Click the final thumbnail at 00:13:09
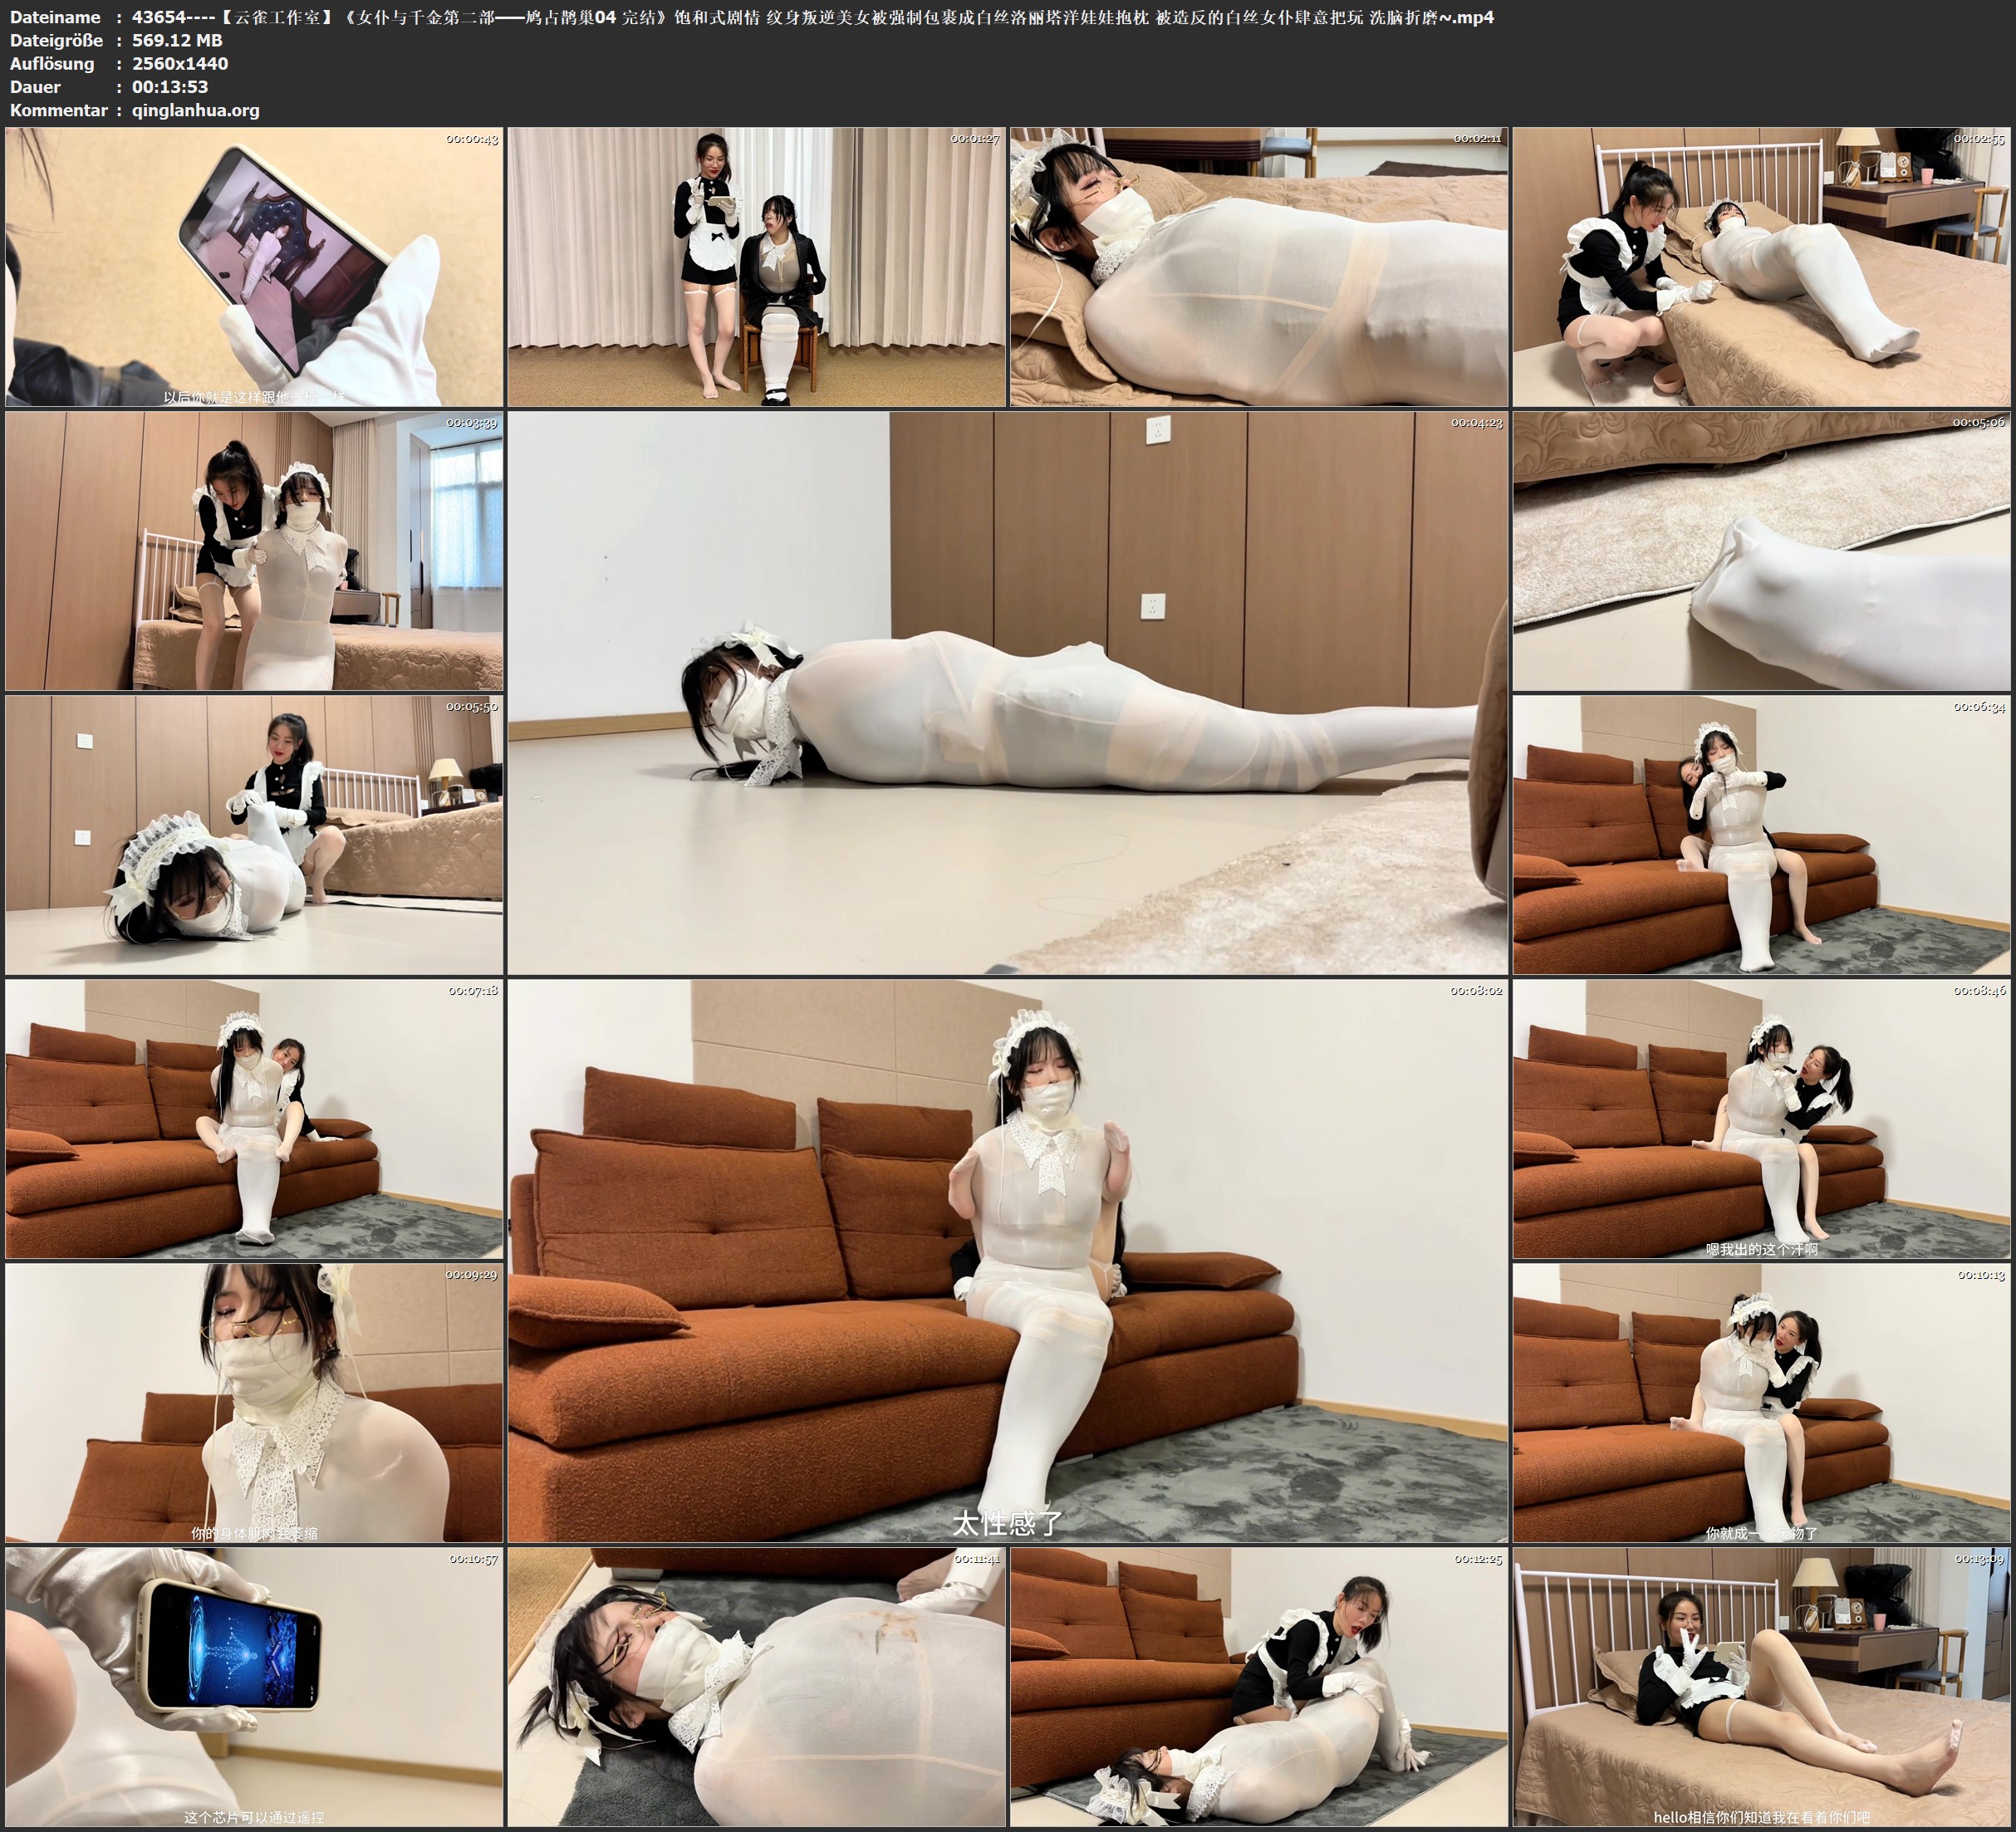This screenshot has height=1832, width=2016. tap(1761, 1687)
